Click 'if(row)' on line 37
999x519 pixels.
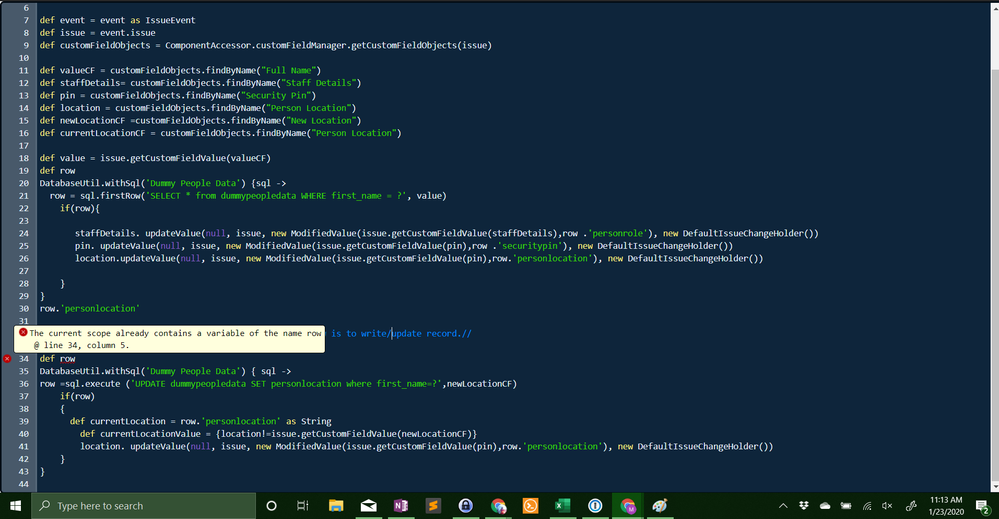77,396
